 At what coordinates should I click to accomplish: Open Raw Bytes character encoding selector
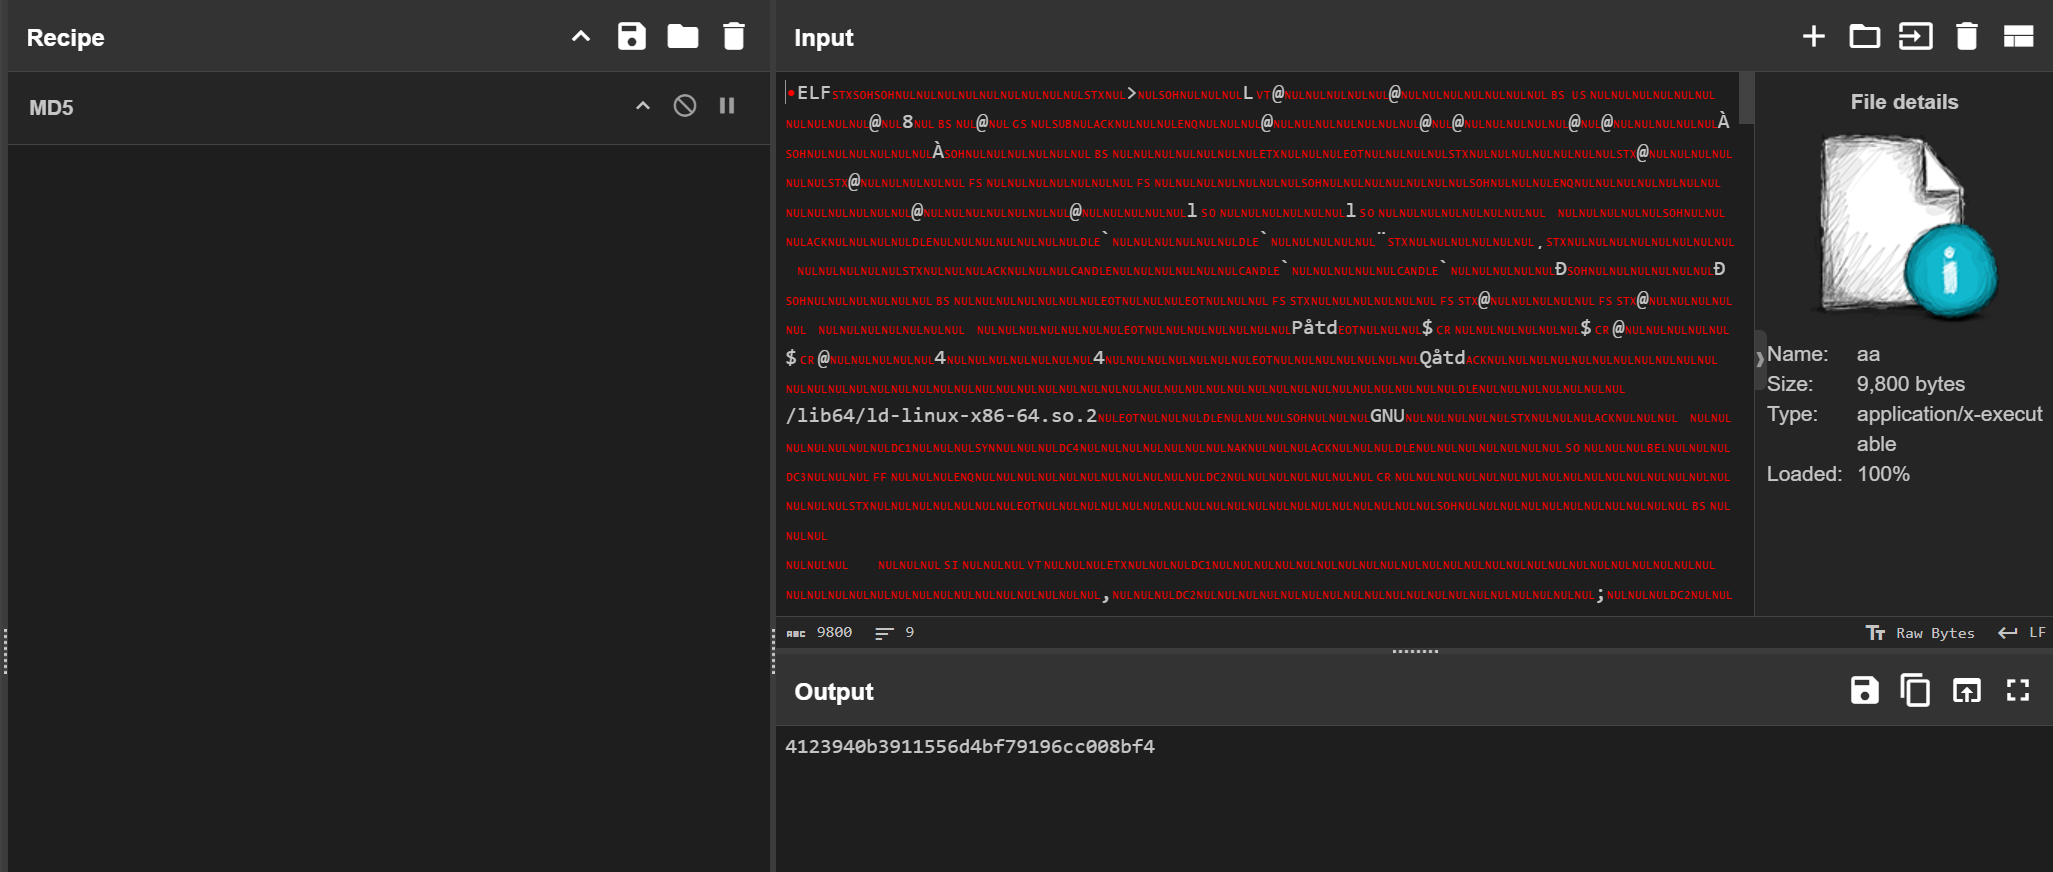point(1920,633)
